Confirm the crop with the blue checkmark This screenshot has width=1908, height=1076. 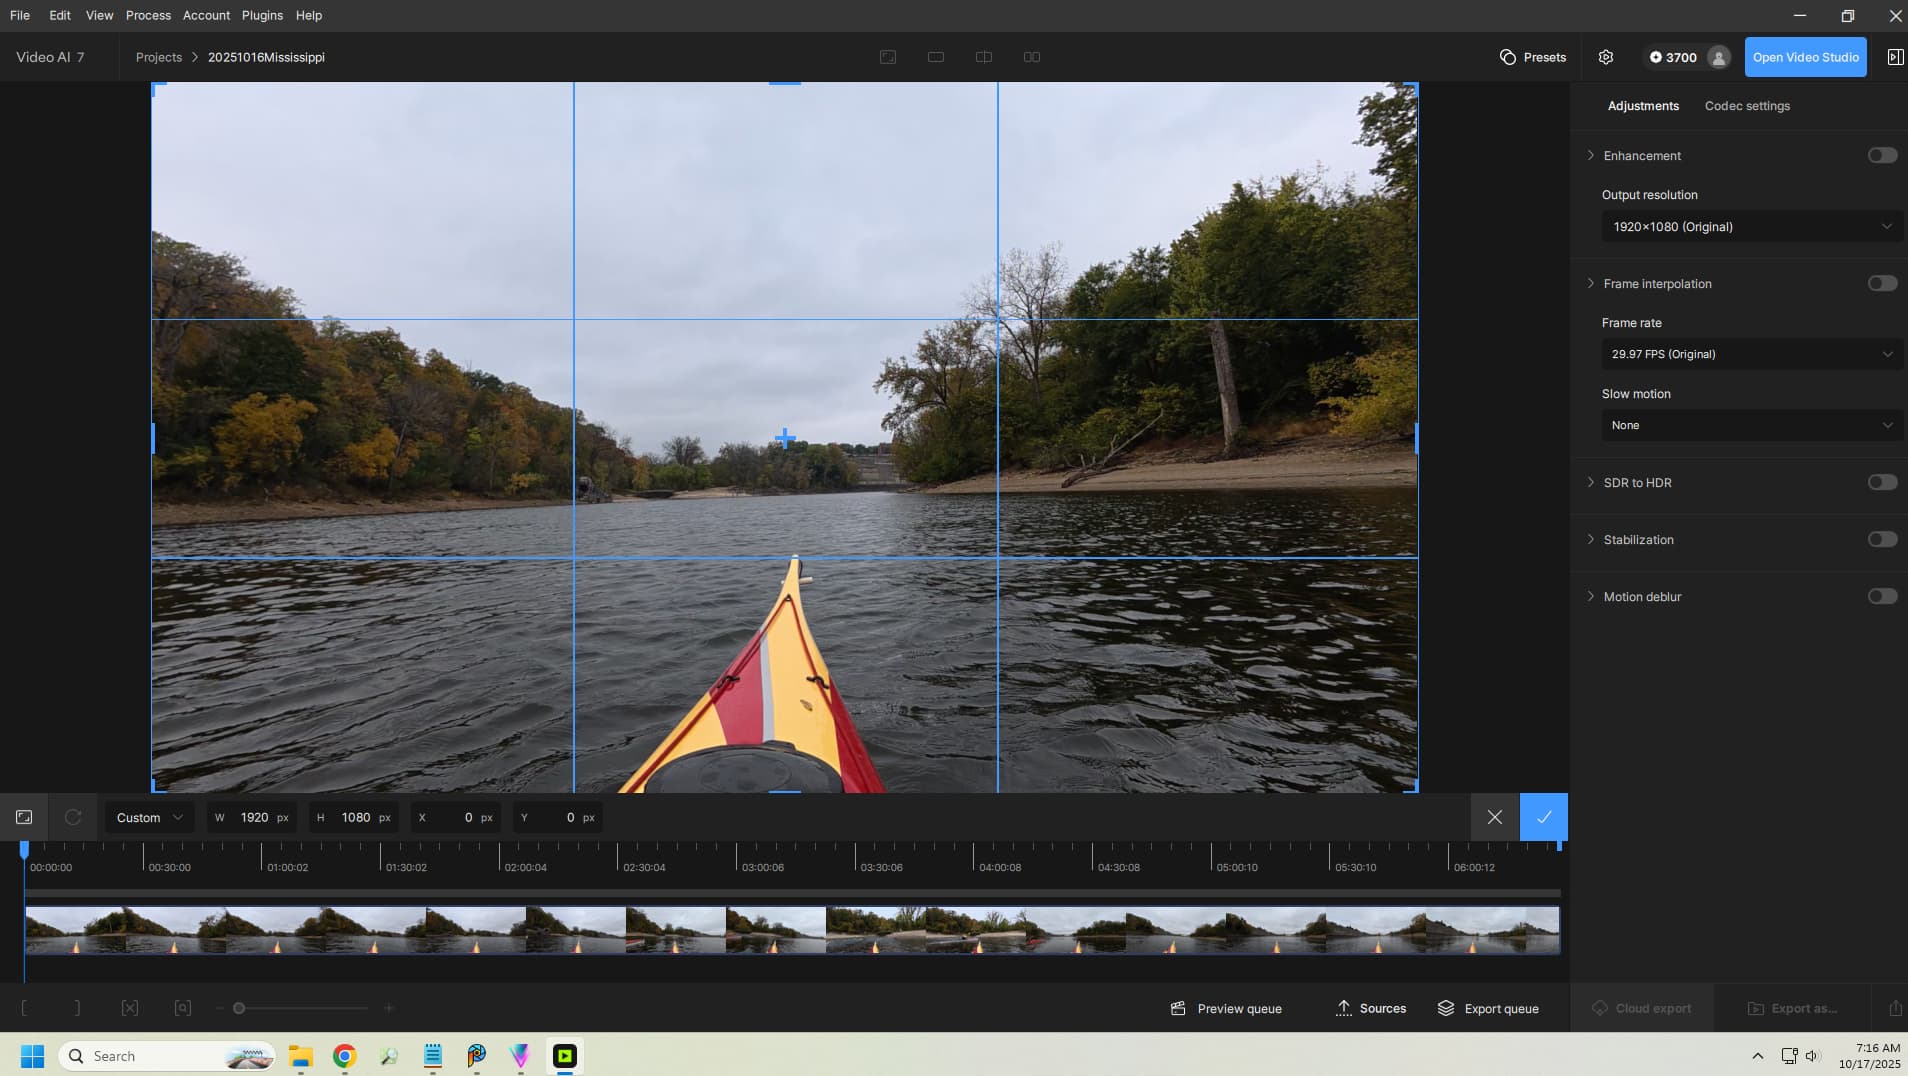coord(1543,817)
